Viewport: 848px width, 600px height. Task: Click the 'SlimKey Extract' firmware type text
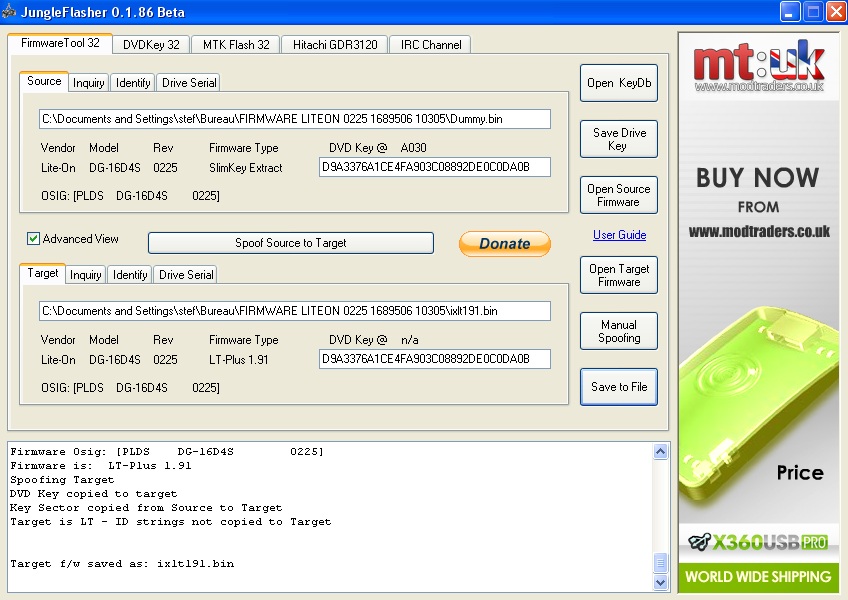point(246,168)
